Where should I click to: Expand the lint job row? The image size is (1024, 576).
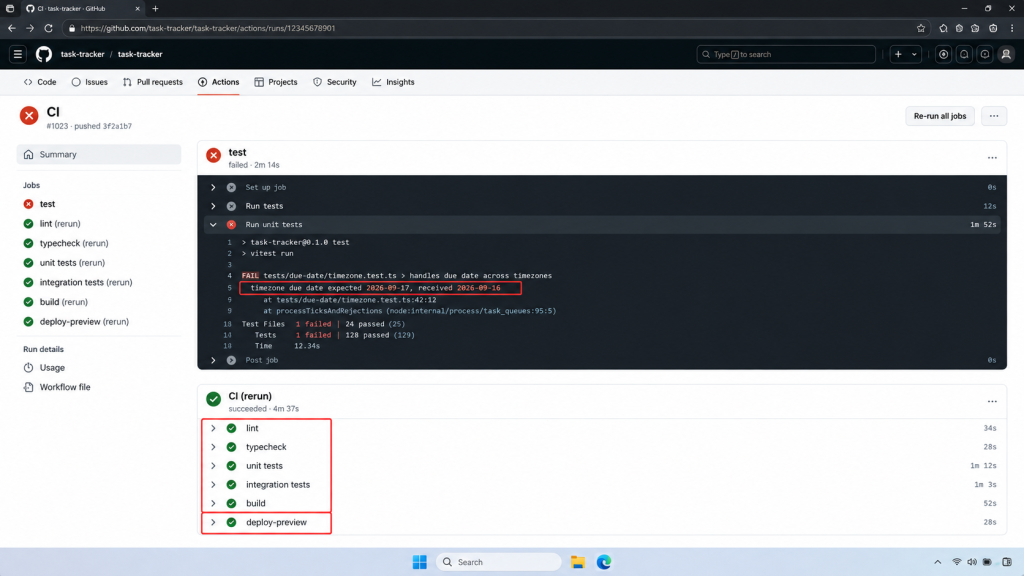(x=213, y=428)
